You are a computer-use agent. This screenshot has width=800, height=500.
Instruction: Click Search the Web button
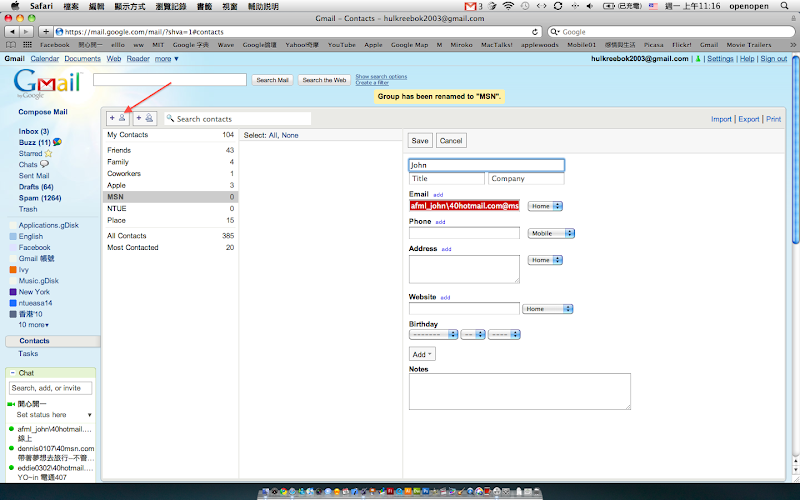tap(324, 80)
